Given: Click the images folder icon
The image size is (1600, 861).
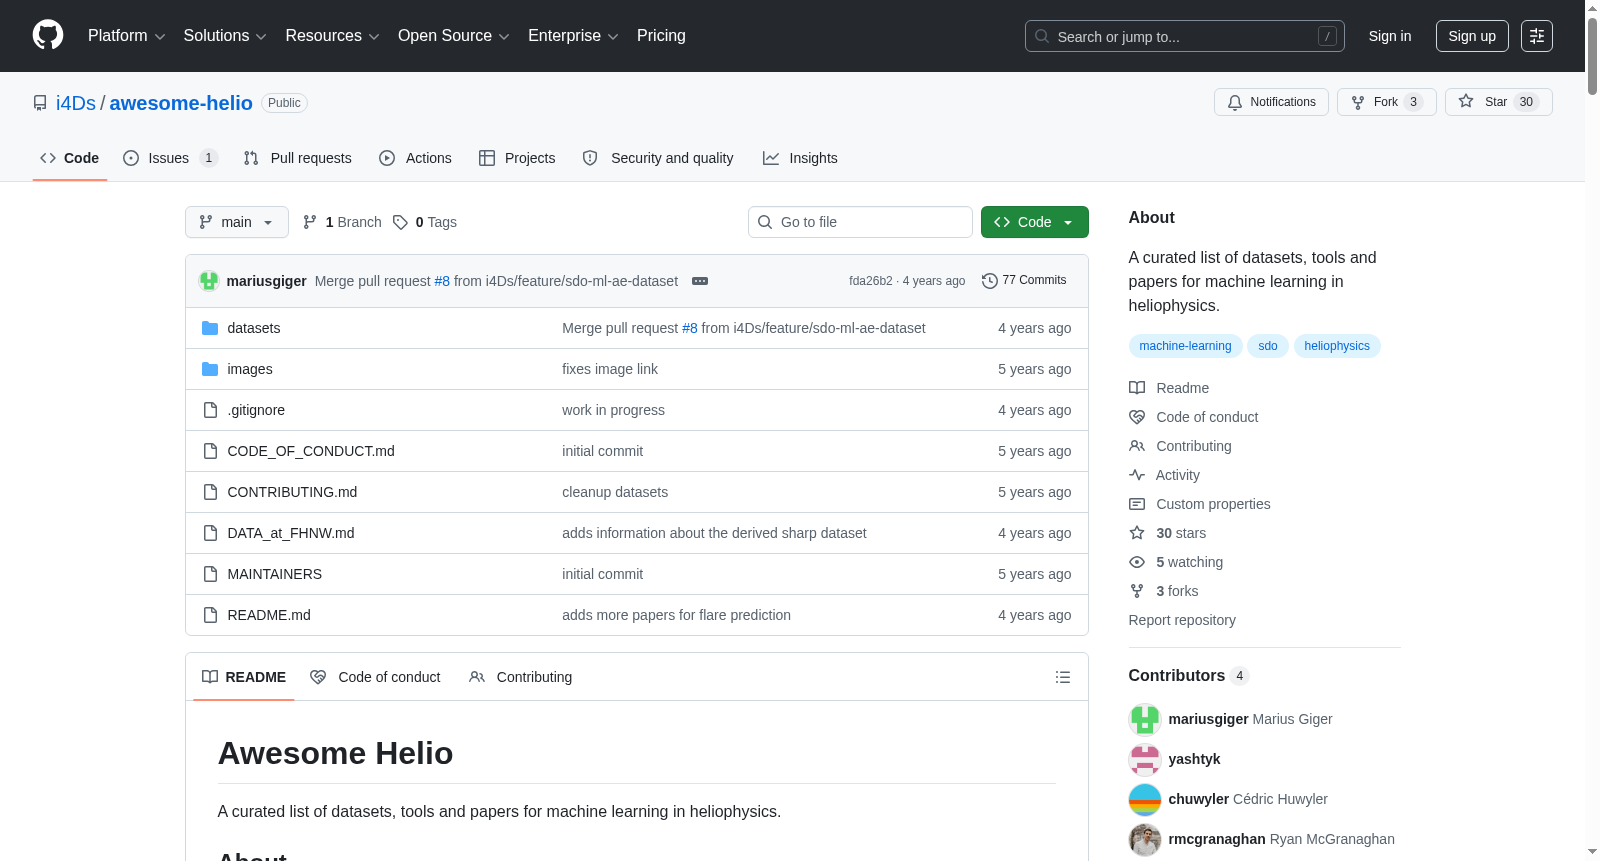Looking at the screenshot, I should coord(210,369).
